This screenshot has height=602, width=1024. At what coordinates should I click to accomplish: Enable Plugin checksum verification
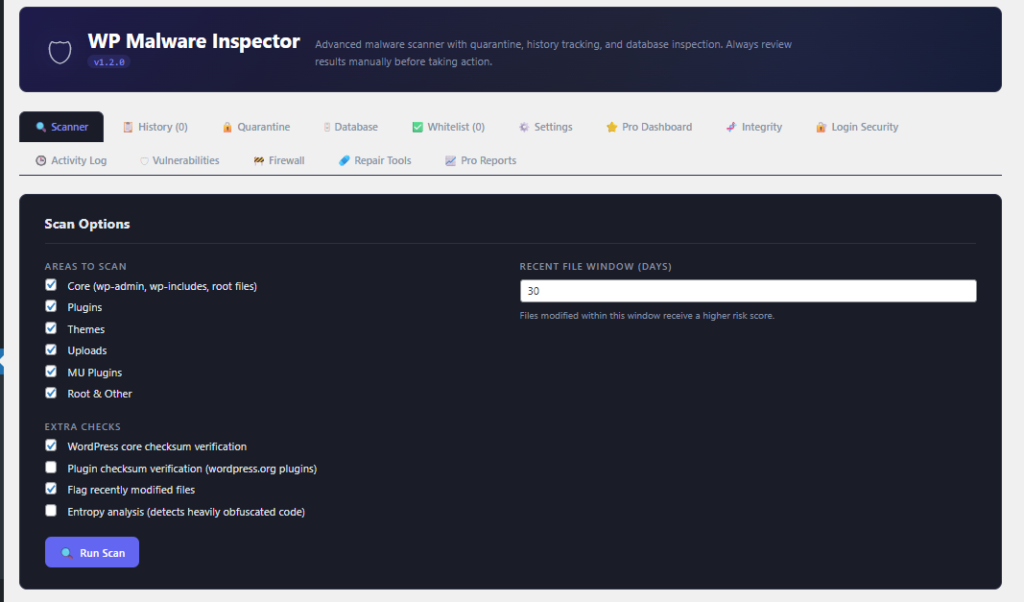click(x=51, y=467)
